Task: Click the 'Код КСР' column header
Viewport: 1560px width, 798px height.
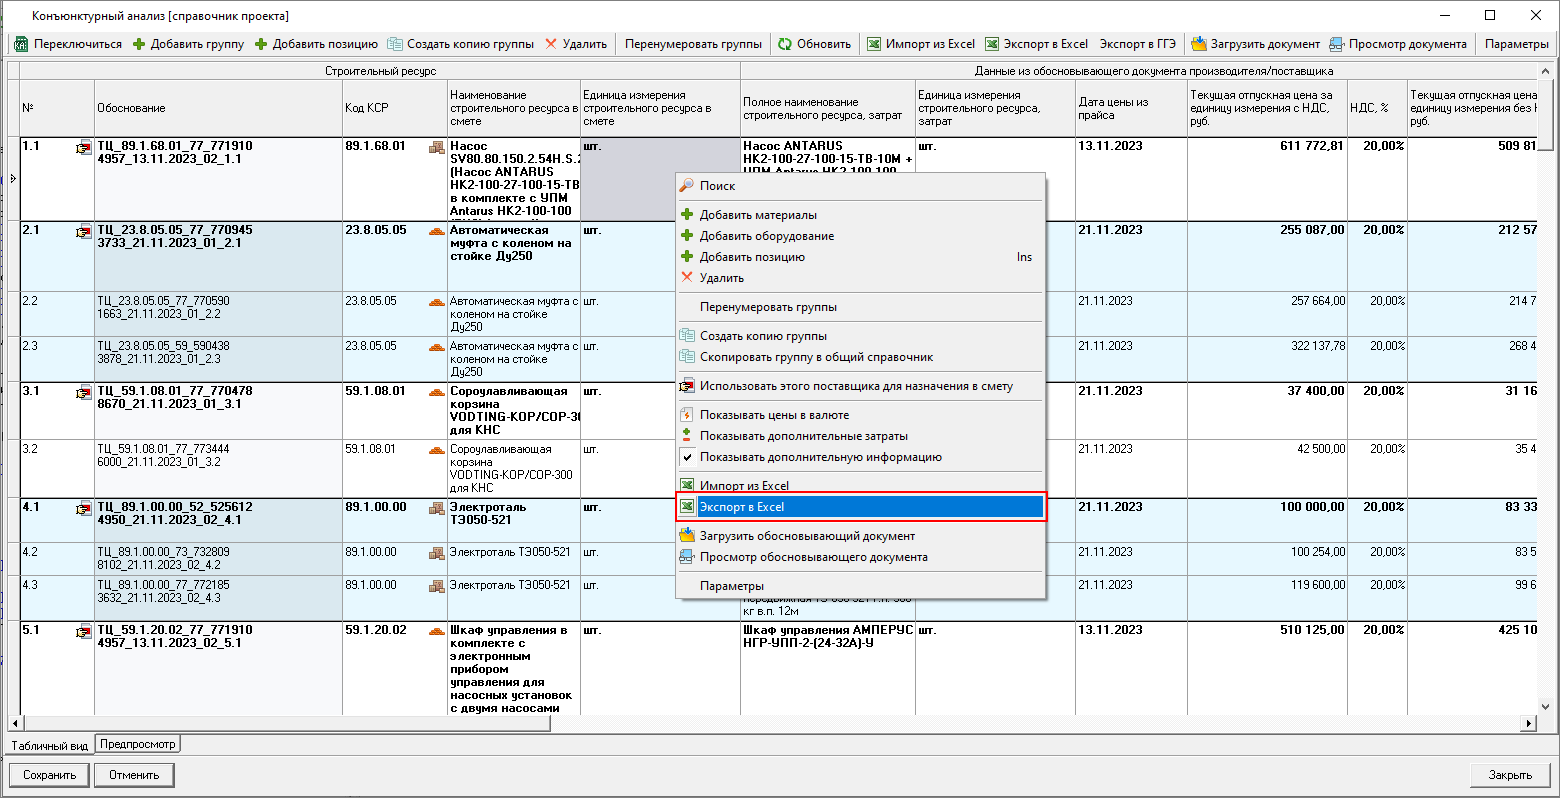Action: coord(367,108)
